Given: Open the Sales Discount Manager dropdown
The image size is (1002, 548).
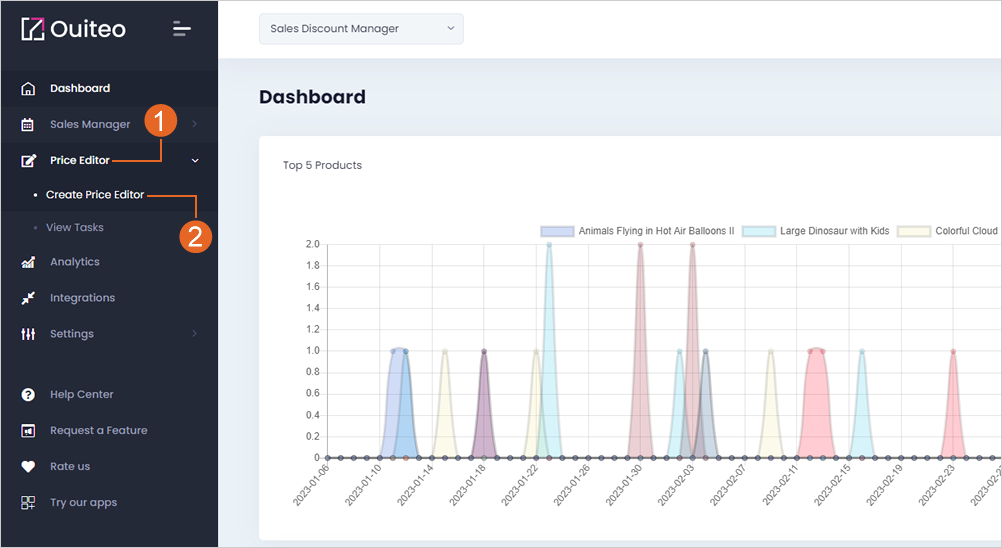Looking at the screenshot, I should point(361,29).
